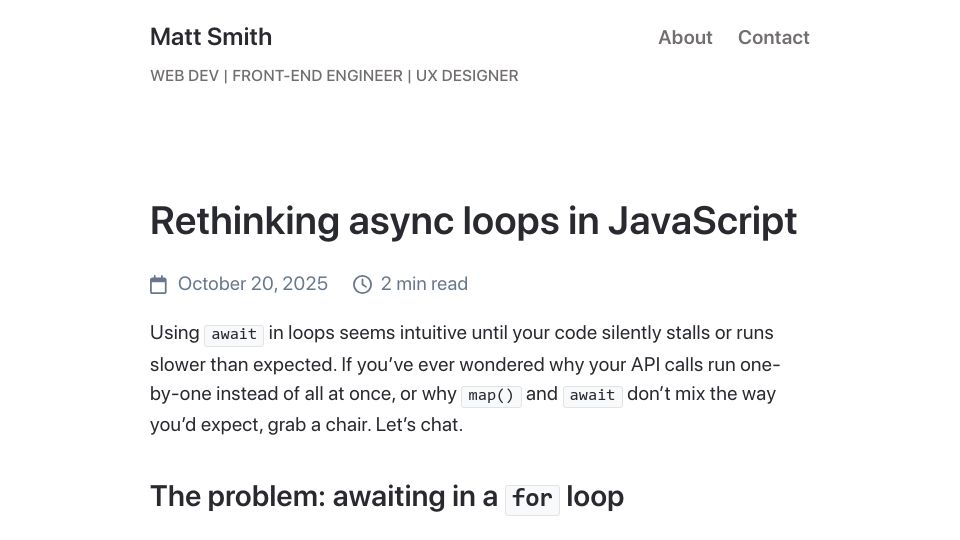This screenshot has height=540, width=960.
Task: Open the Matt Smith site title link
Action: pos(211,37)
